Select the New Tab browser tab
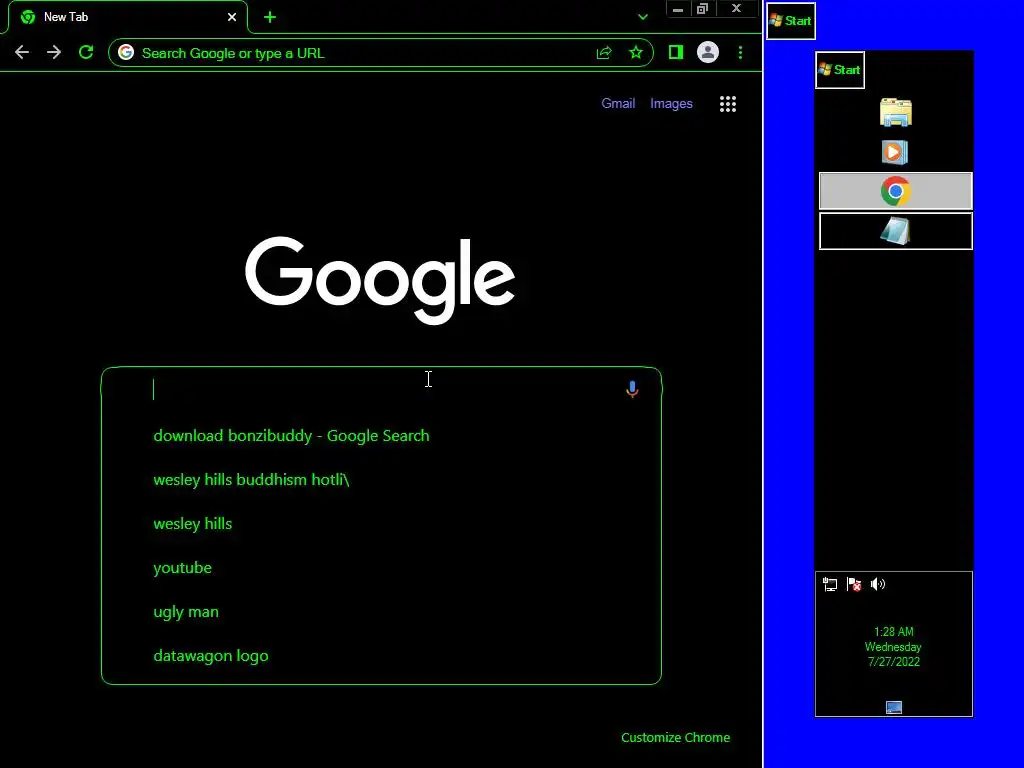Image resolution: width=1024 pixels, height=768 pixels. point(128,17)
